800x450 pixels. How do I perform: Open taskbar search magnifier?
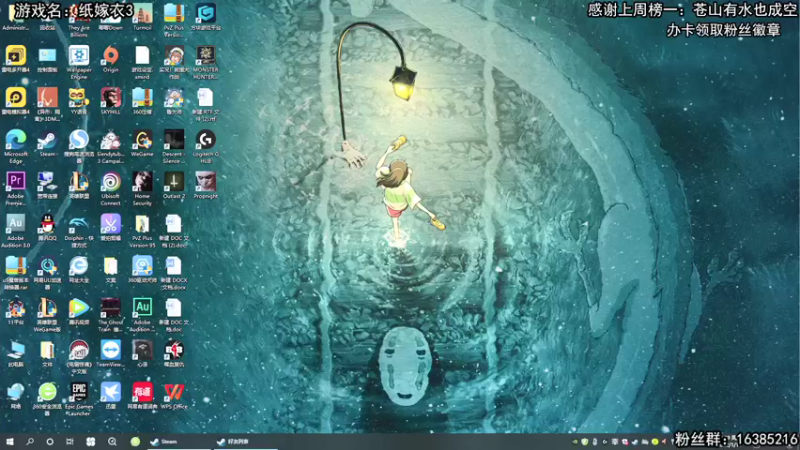30,441
